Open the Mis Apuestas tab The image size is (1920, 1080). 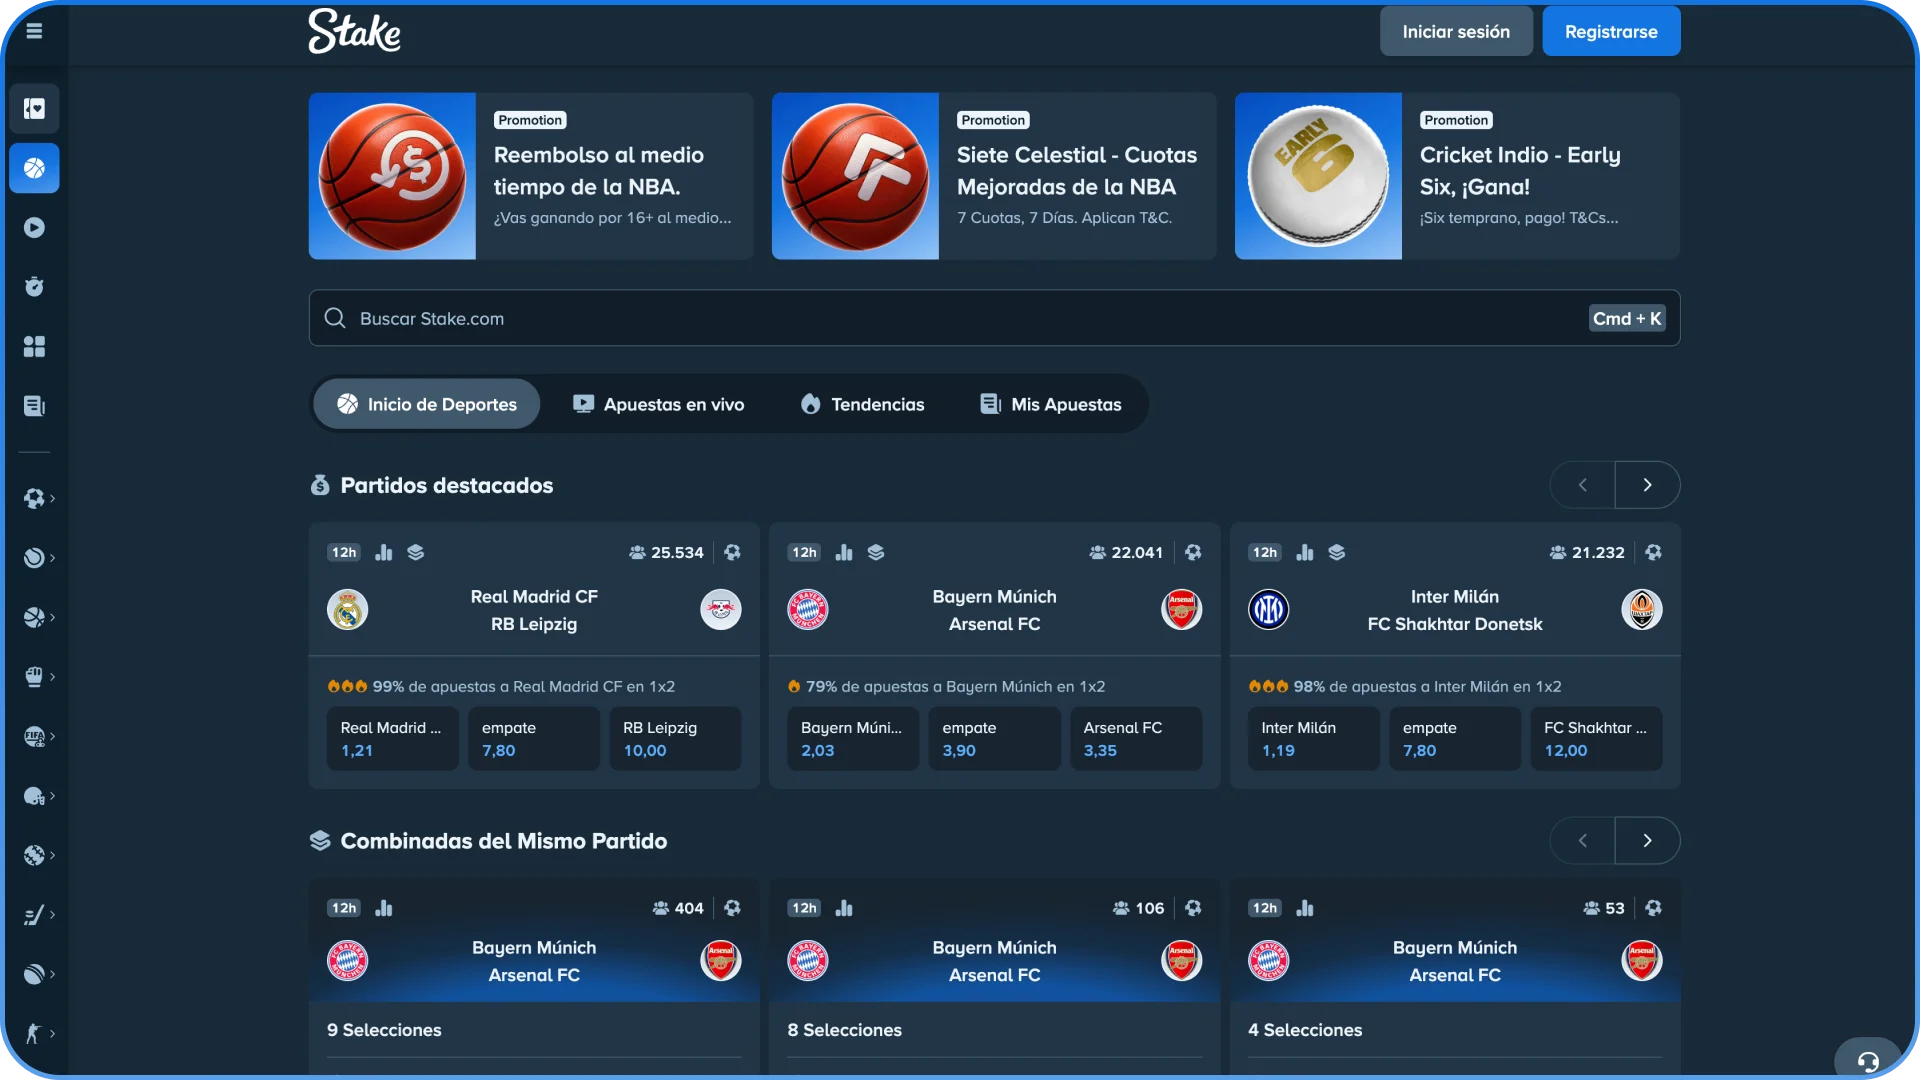[x=1051, y=404]
